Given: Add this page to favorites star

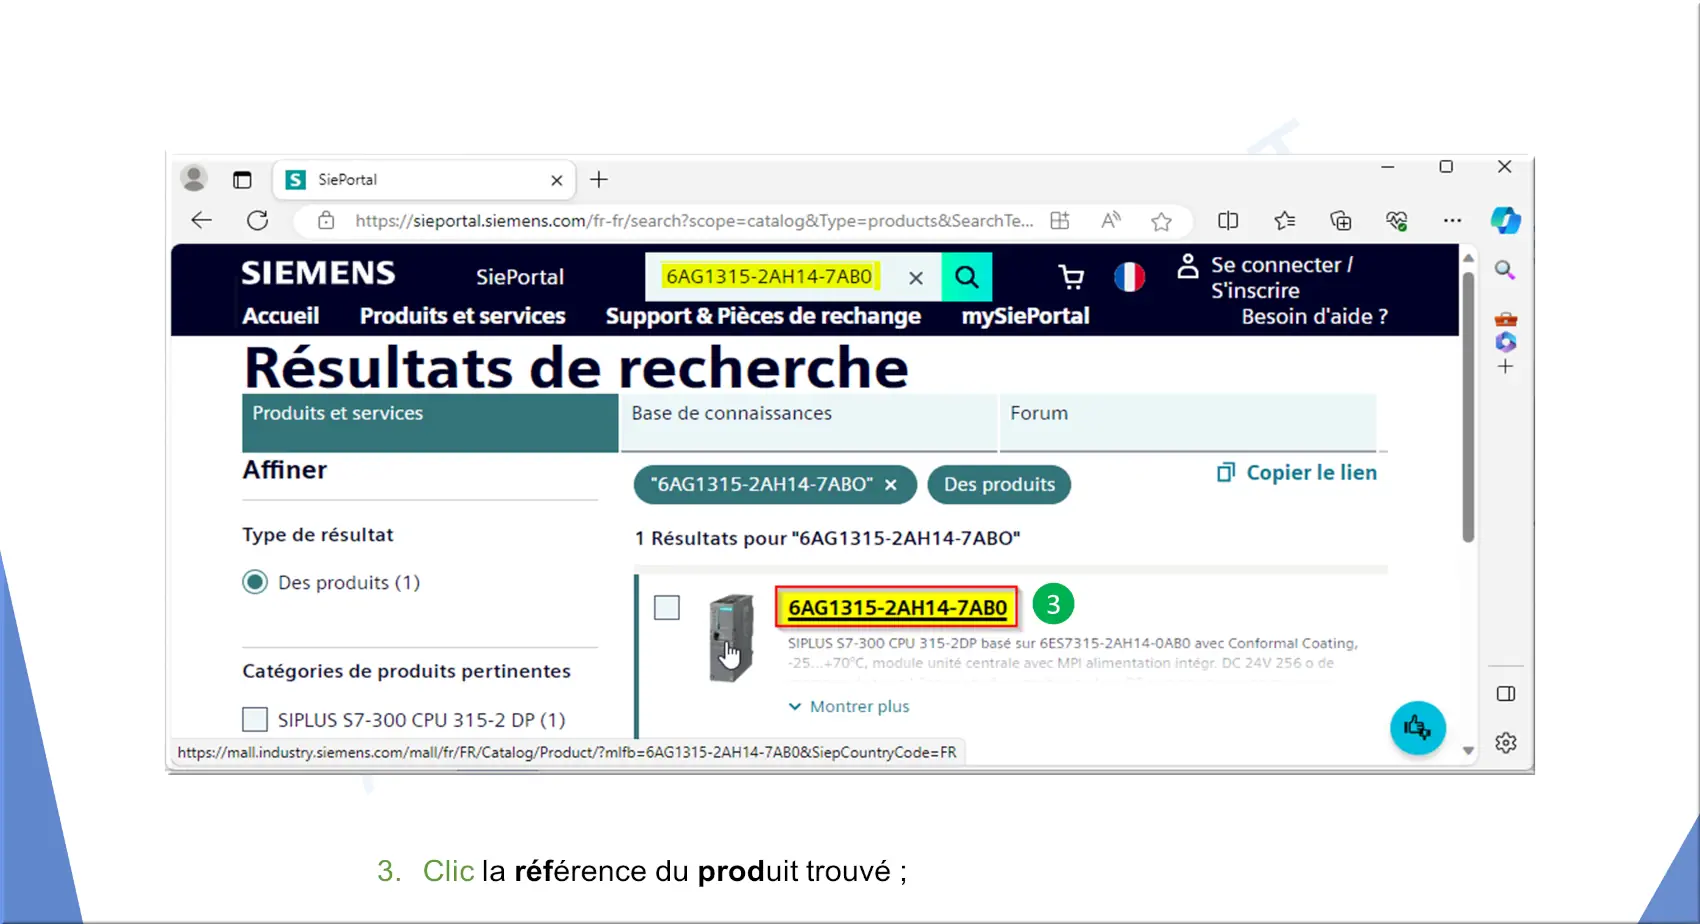Looking at the screenshot, I should pyautogui.click(x=1161, y=221).
